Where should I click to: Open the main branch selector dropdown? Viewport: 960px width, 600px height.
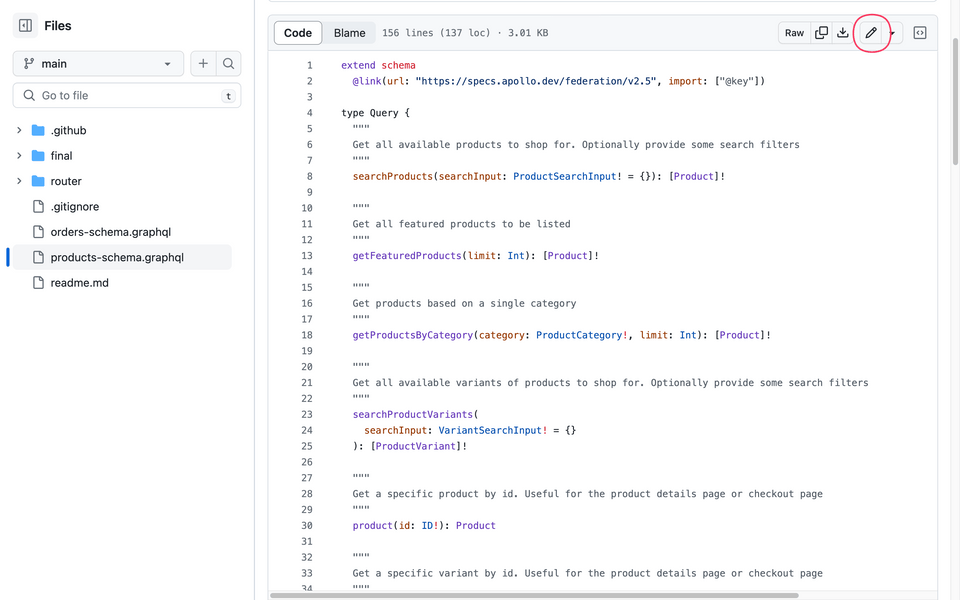(x=98, y=64)
